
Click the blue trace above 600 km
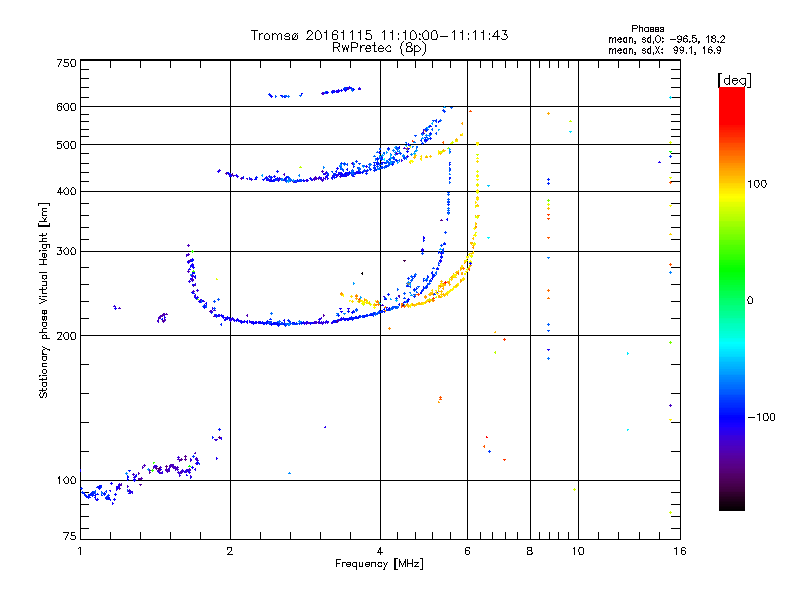pos(315,92)
